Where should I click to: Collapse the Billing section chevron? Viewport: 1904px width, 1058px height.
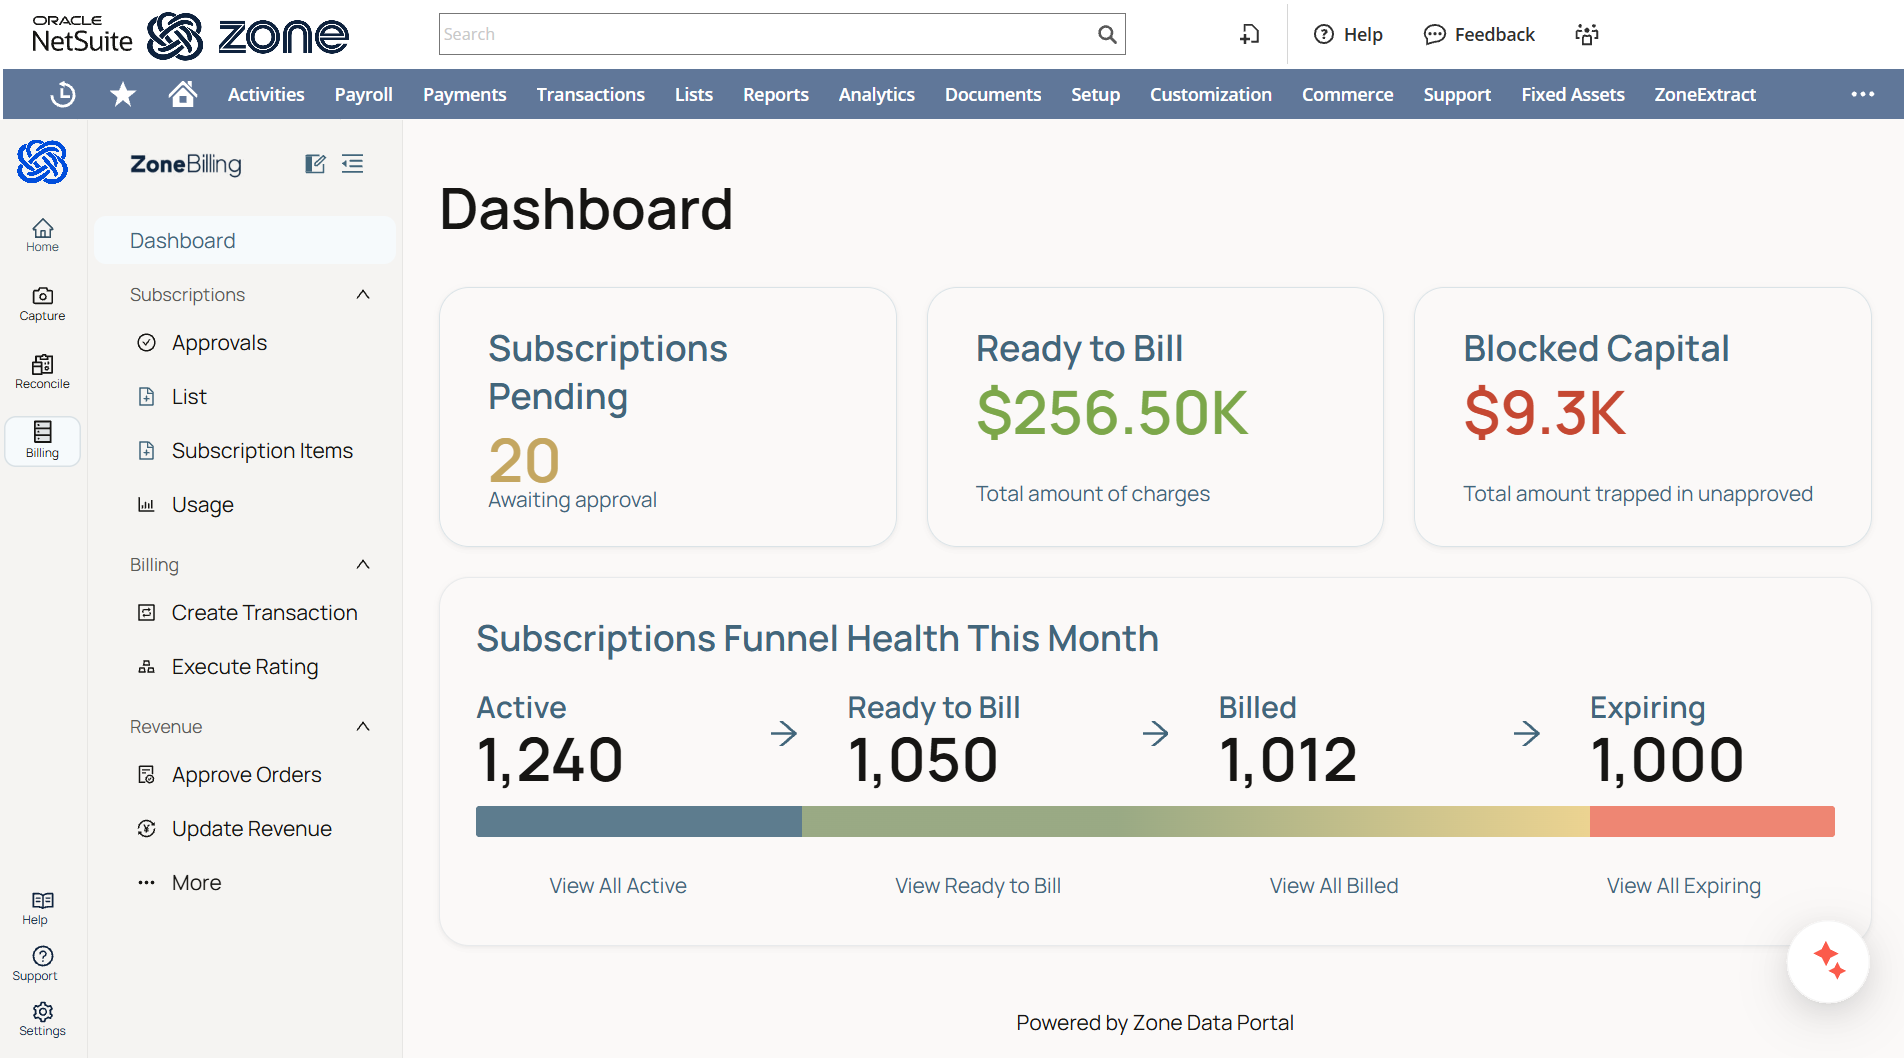pos(363,565)
